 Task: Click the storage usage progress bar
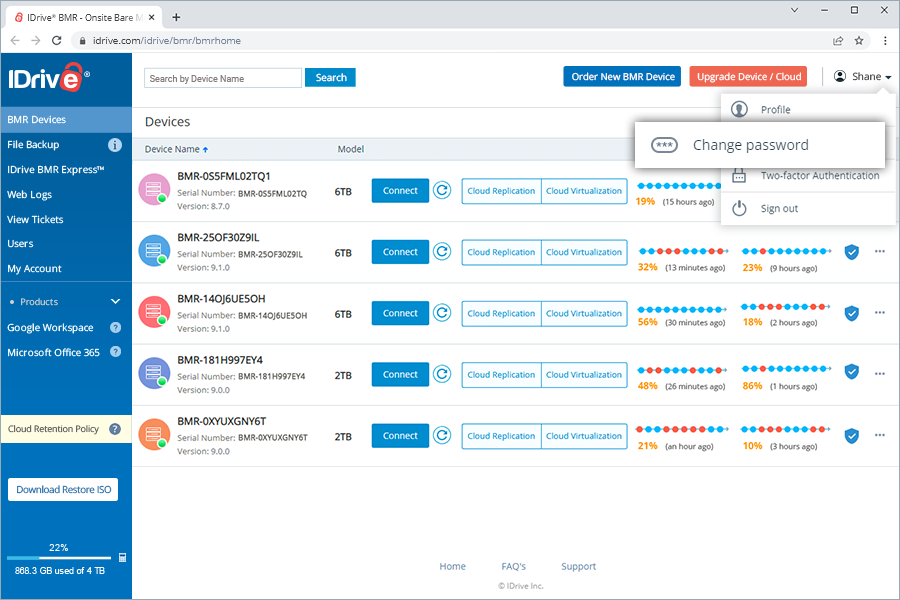59,558
